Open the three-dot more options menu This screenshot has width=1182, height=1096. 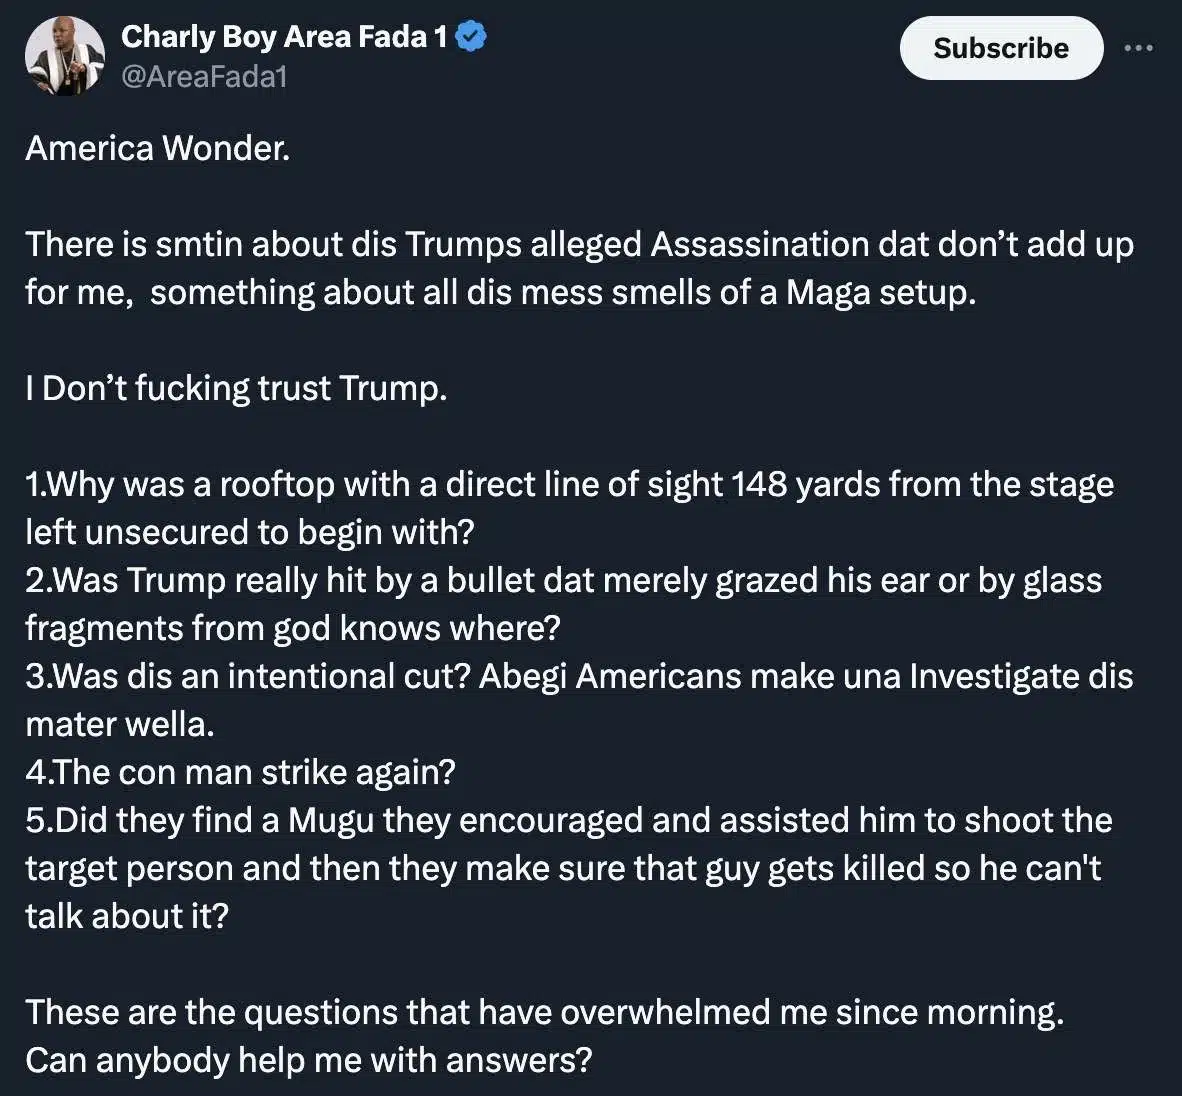point(1138,48)
